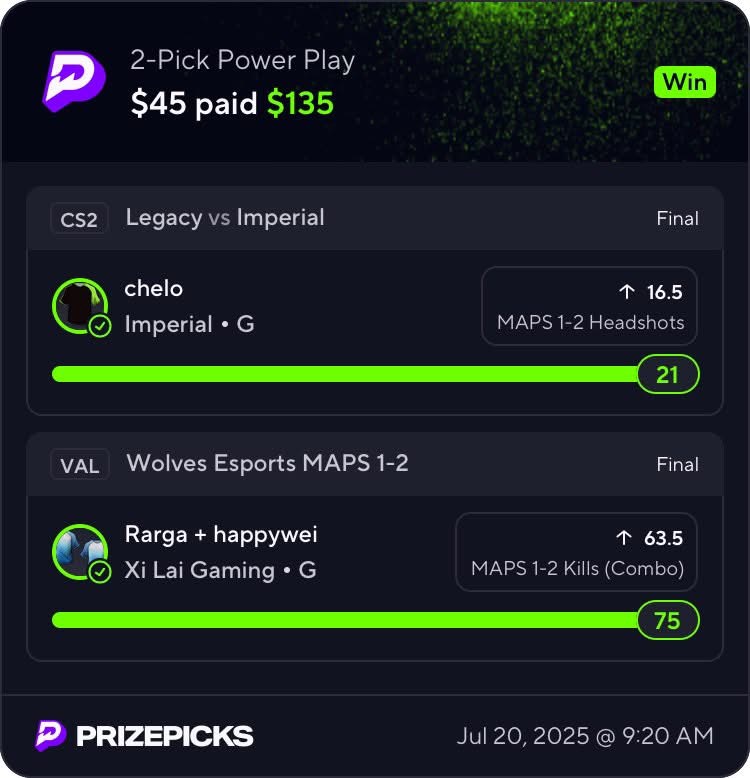Click the MAPS 1-2 Headshots stat box
Viewport: 750px width, 778px height.
(589, 306)
